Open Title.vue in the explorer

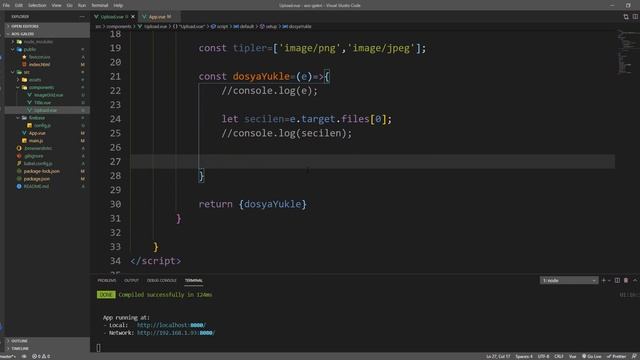point(42,102)
